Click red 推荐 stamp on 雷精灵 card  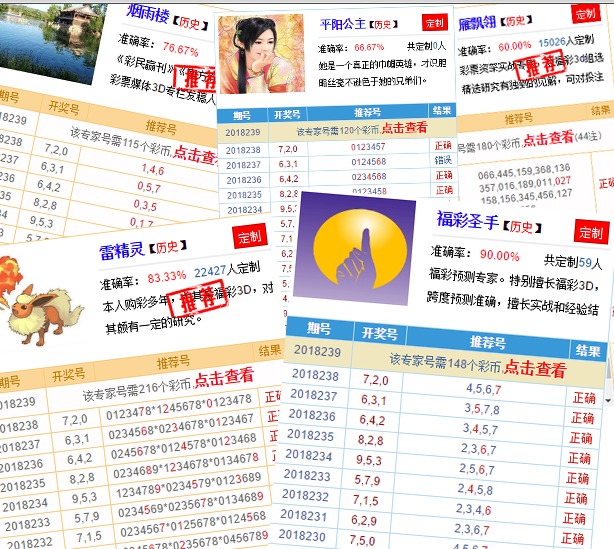click(198, 299)
